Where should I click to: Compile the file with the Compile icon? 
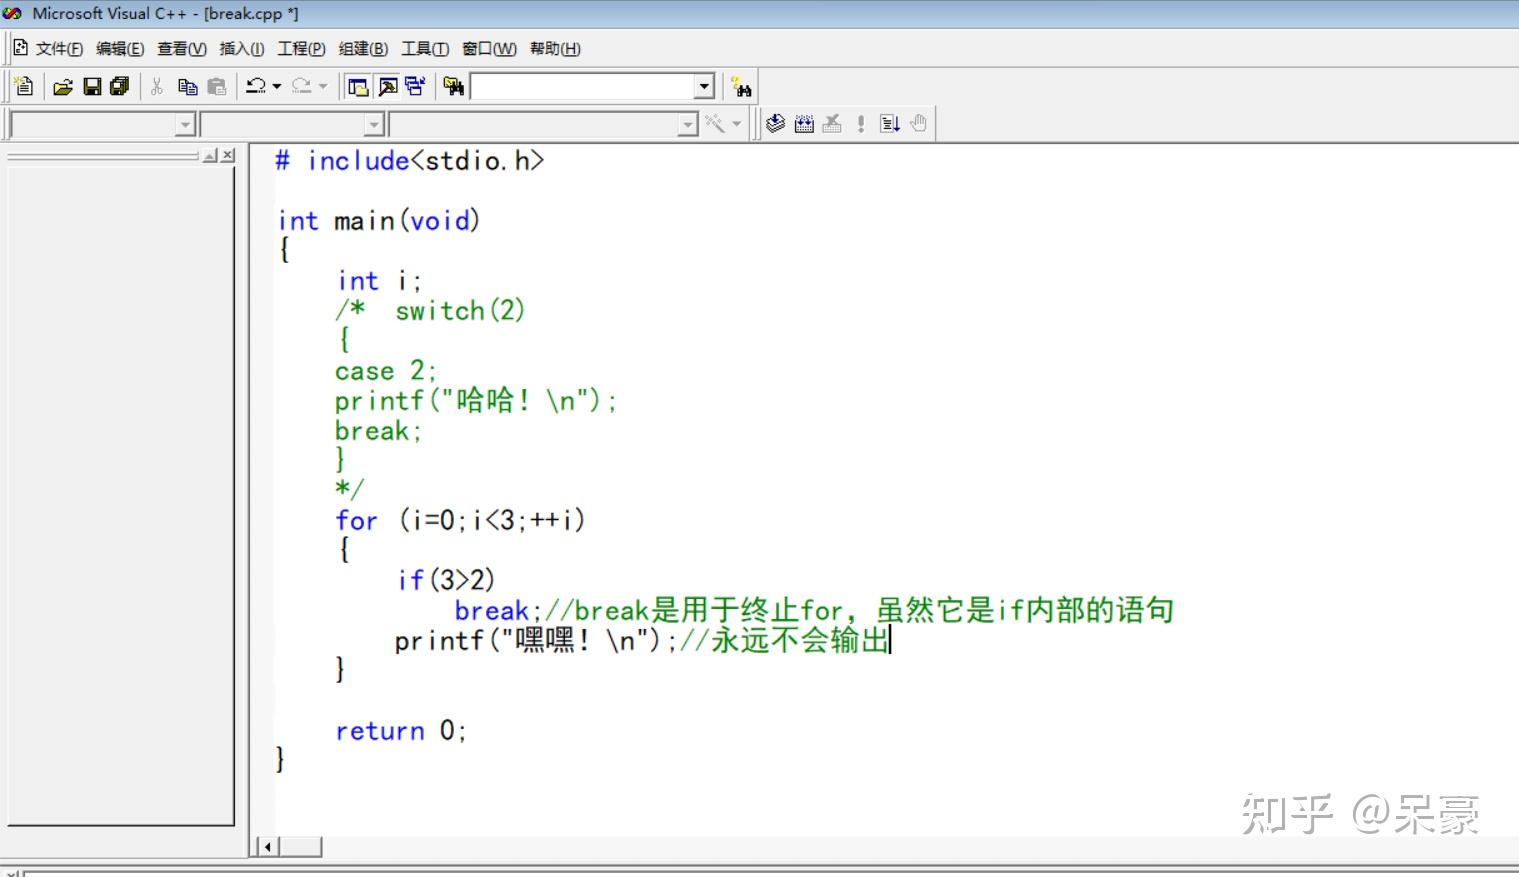click(x=775, y=123)
